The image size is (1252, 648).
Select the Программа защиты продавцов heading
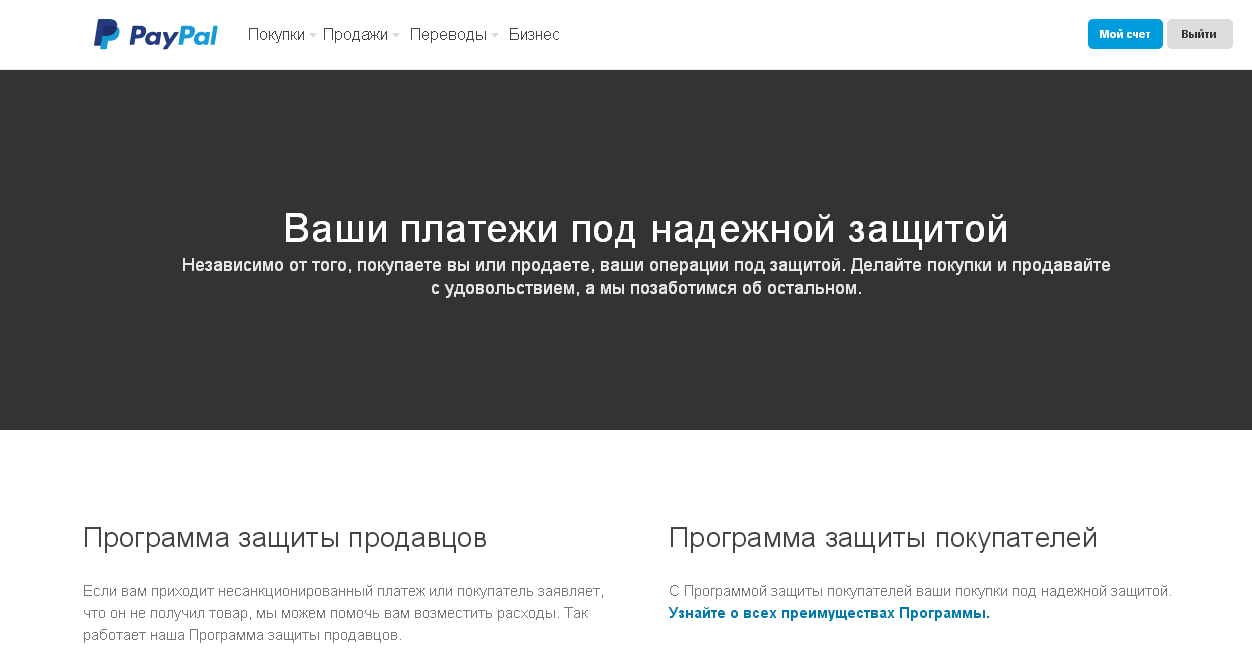285,538
